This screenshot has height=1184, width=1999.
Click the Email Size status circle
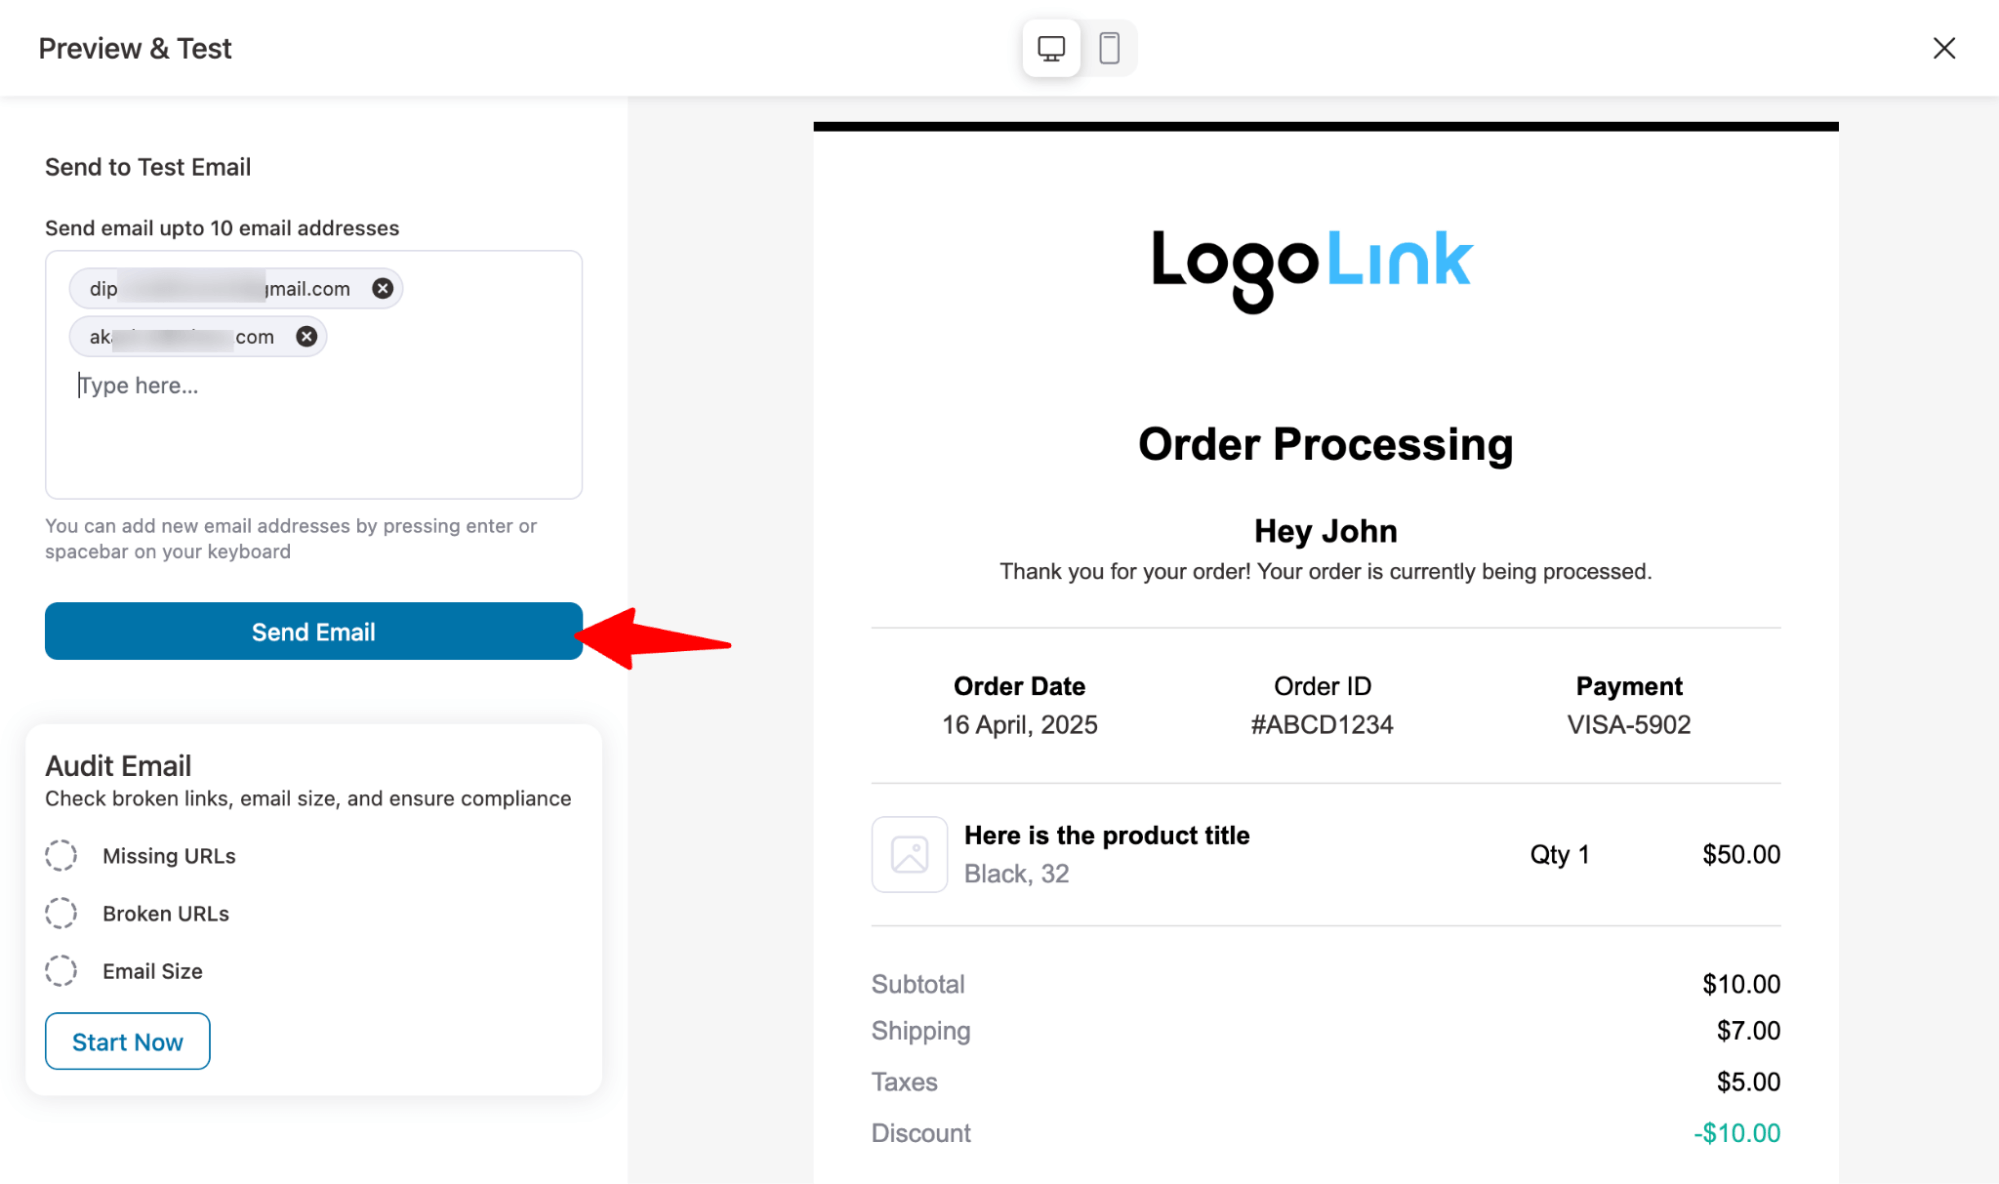click(61, 971)
